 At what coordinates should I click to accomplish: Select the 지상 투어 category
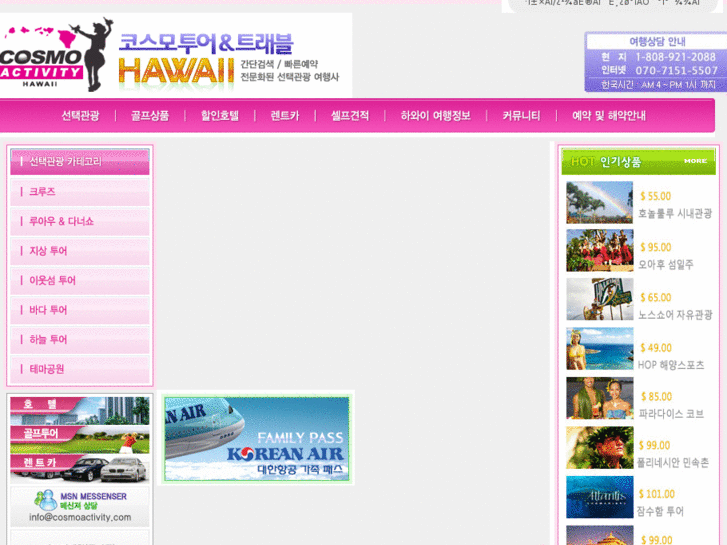pos(80,251)
